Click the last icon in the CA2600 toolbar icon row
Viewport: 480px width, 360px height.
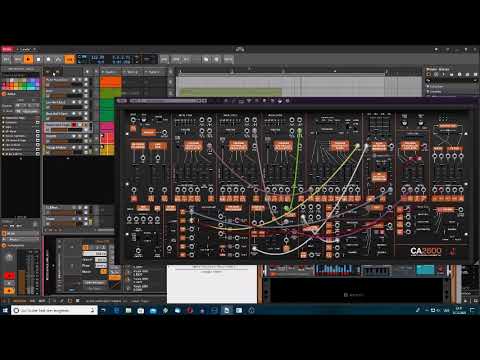coord(287,101)
